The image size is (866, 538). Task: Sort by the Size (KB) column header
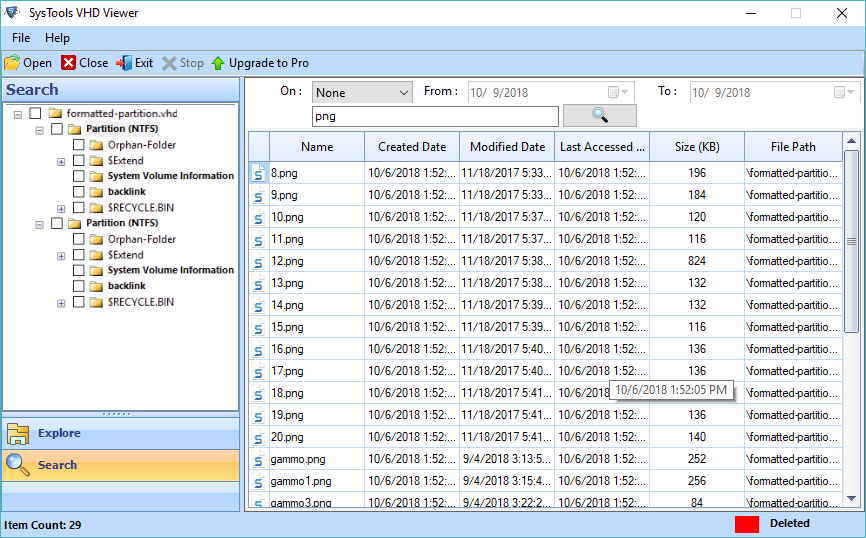[696, 147]
